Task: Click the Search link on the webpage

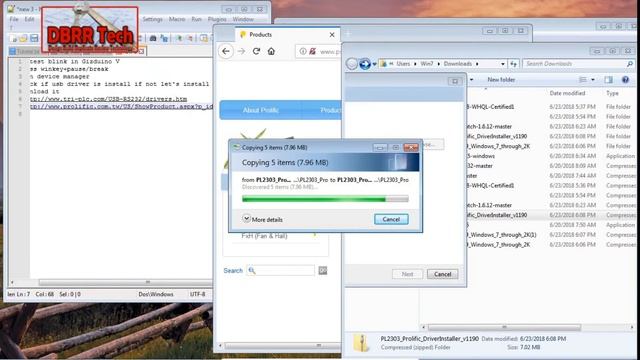Action: tap(233, 271)
